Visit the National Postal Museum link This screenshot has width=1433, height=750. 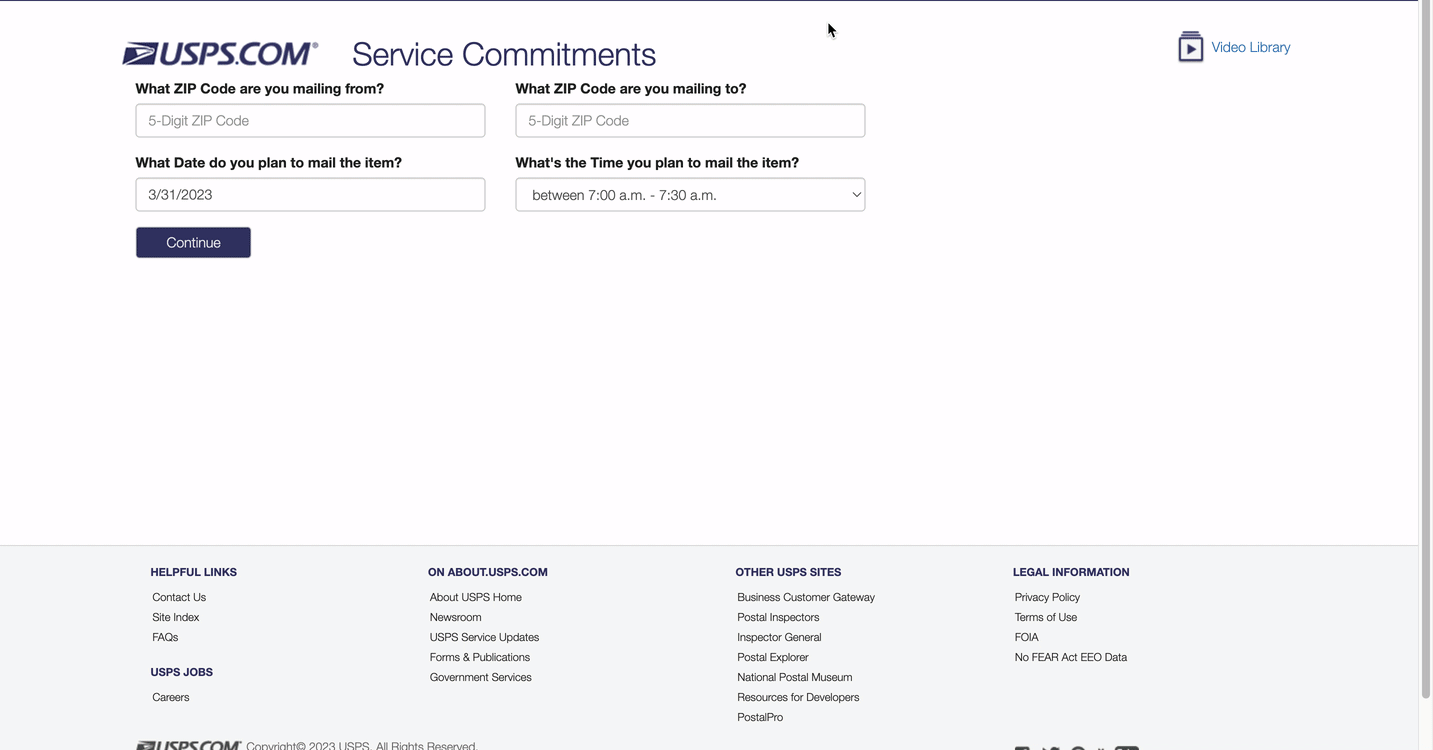(x=795, y=677)
